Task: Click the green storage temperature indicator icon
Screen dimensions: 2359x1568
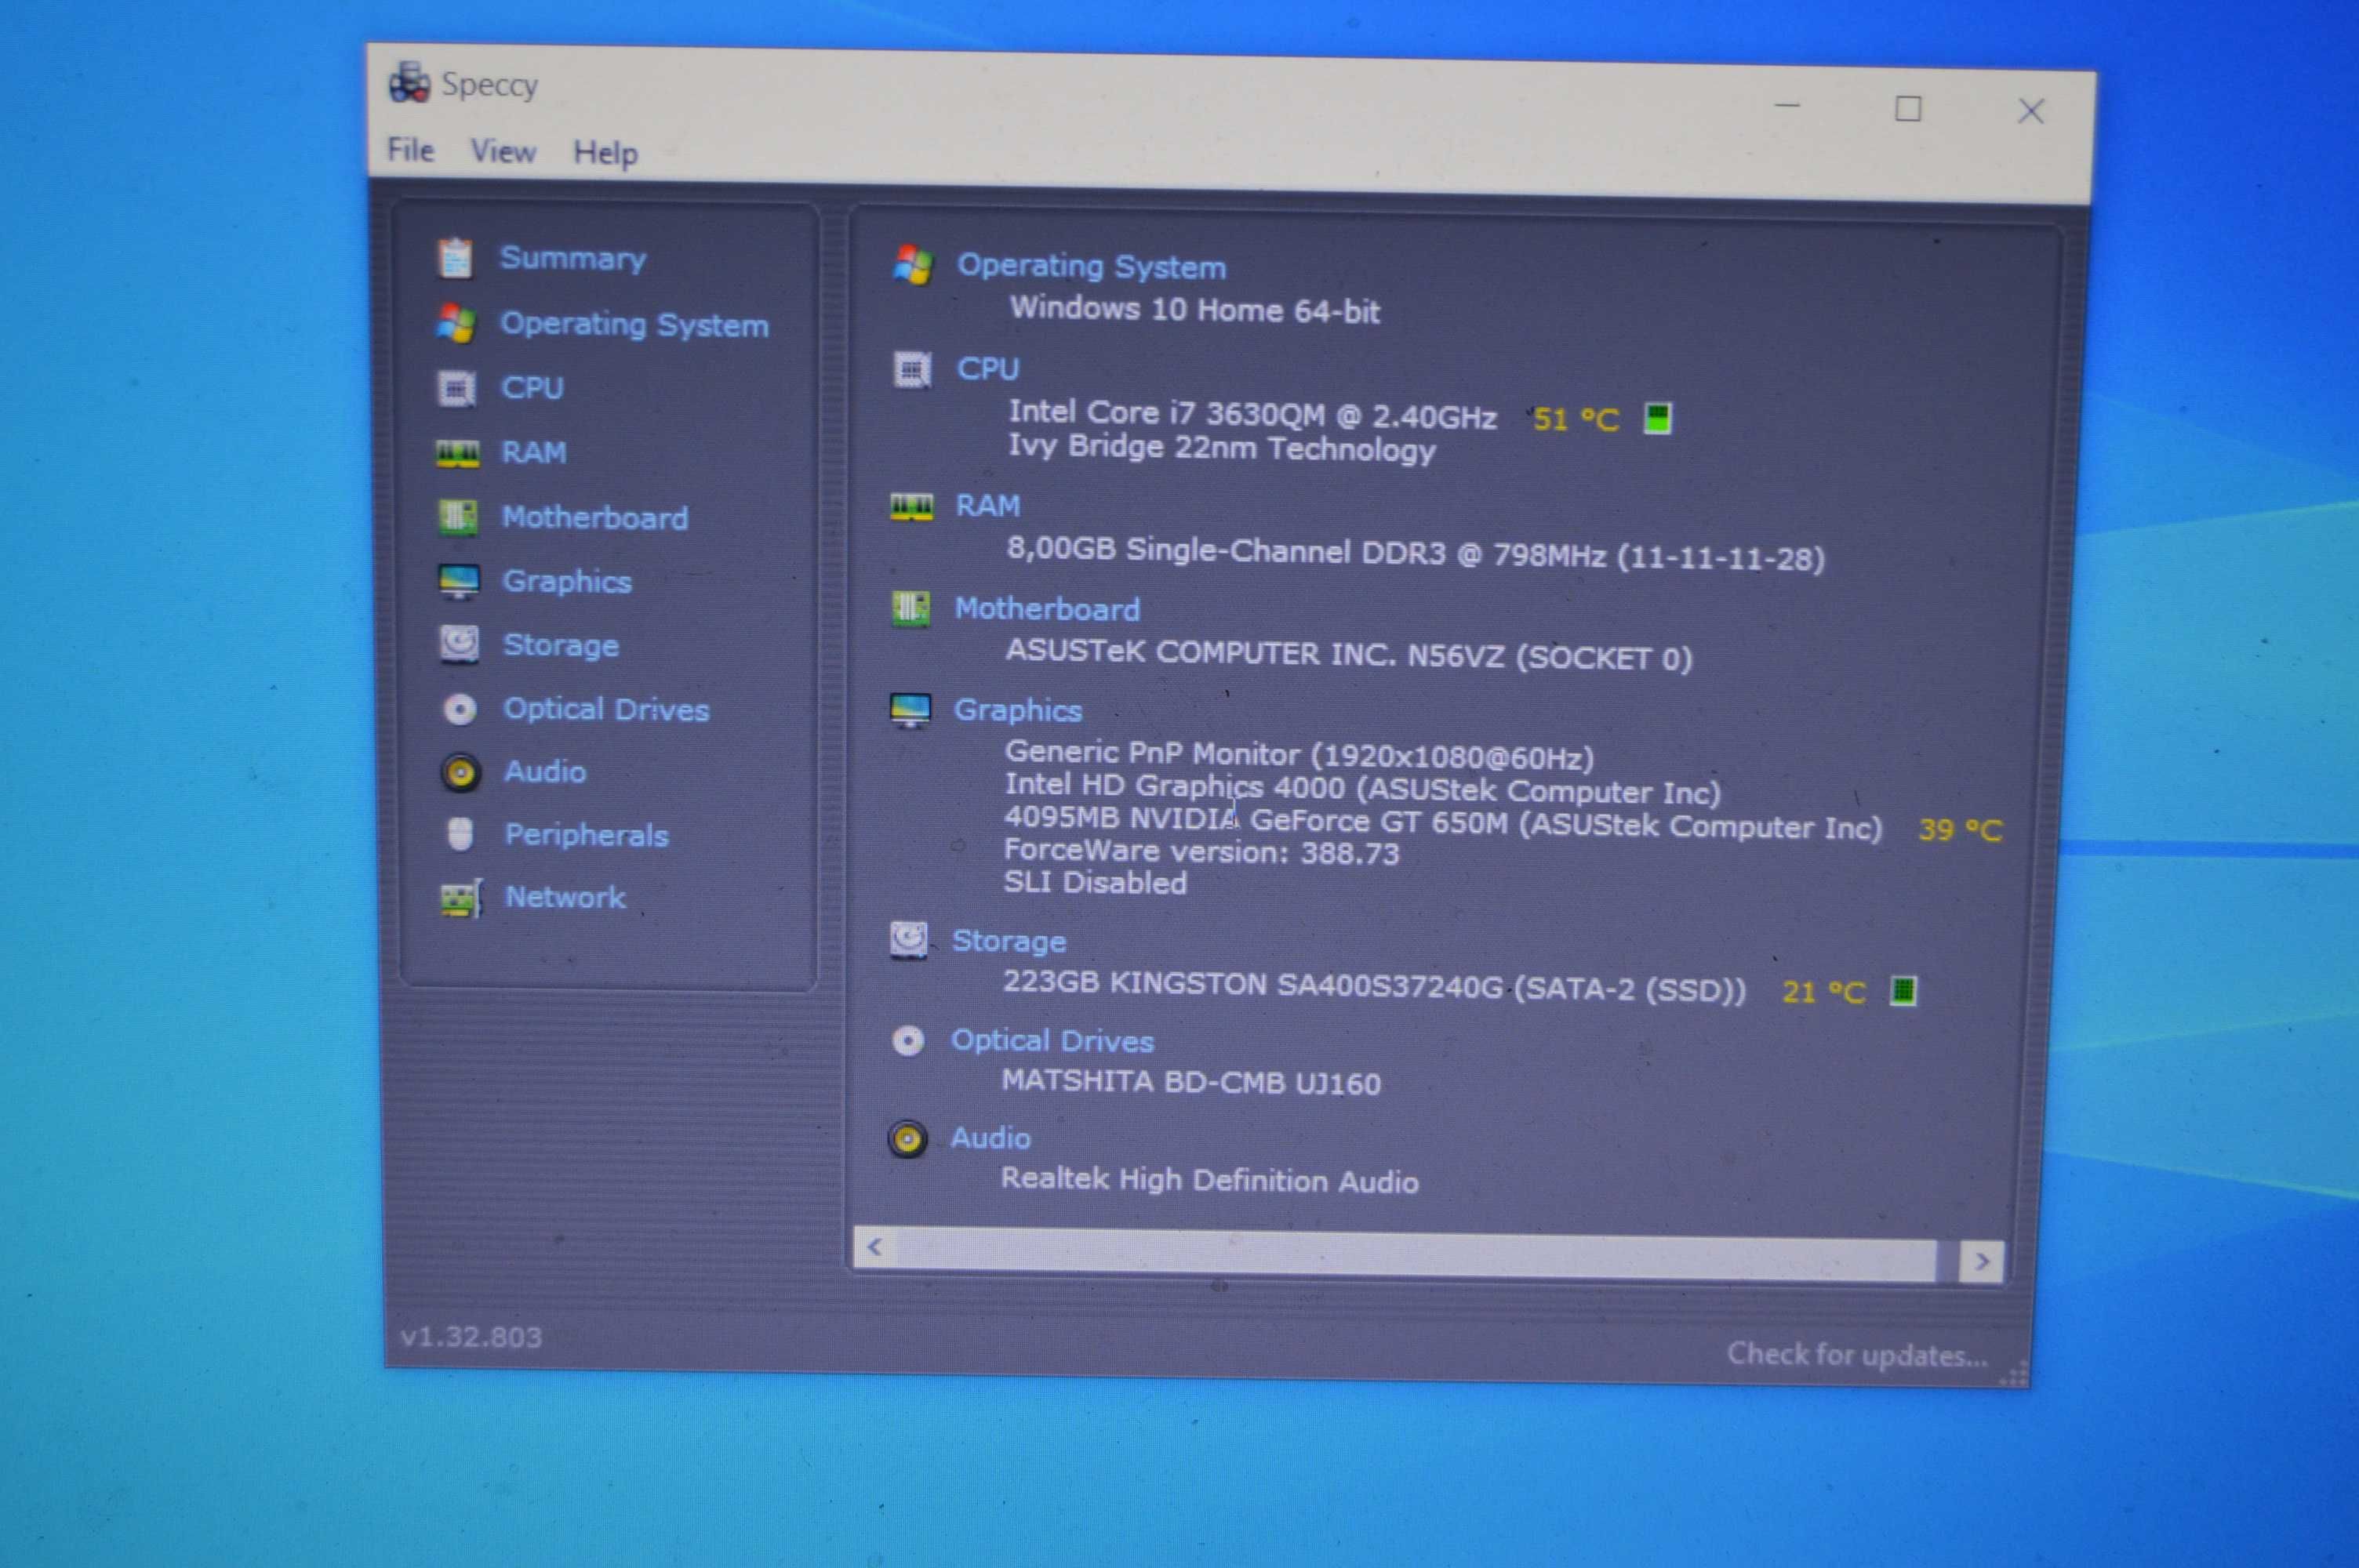Action: [1904, 991]
